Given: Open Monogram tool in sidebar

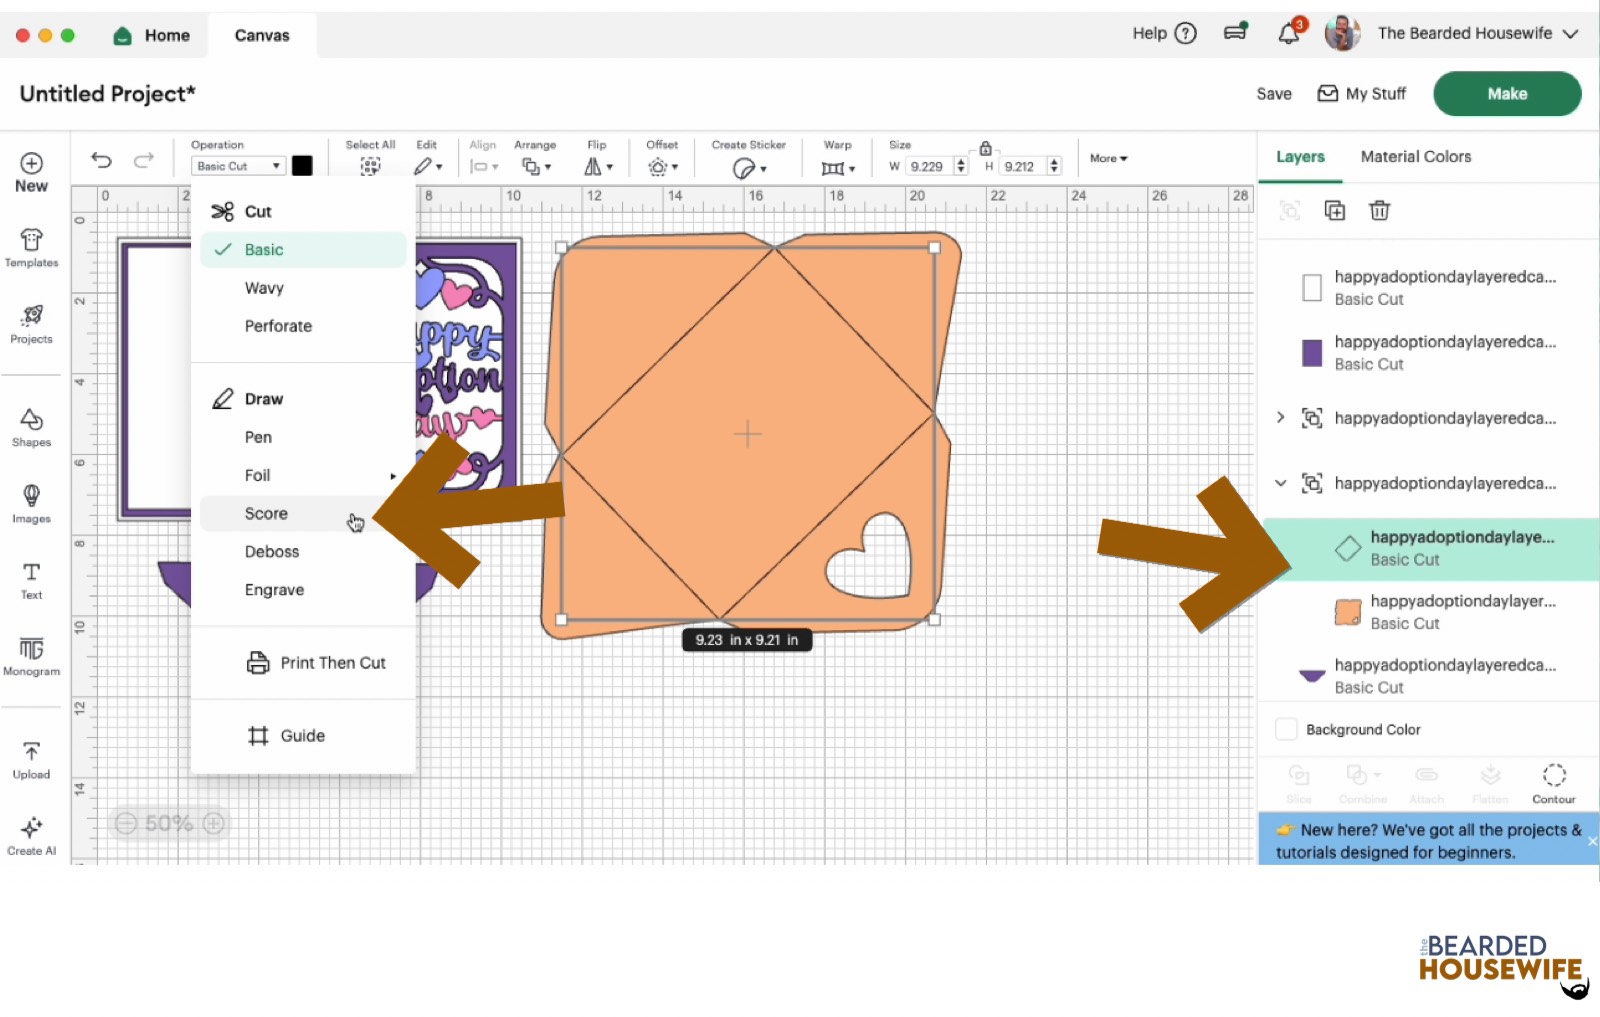Looking at the screenshot, I should pyautogui.click(x=31, y=656).
